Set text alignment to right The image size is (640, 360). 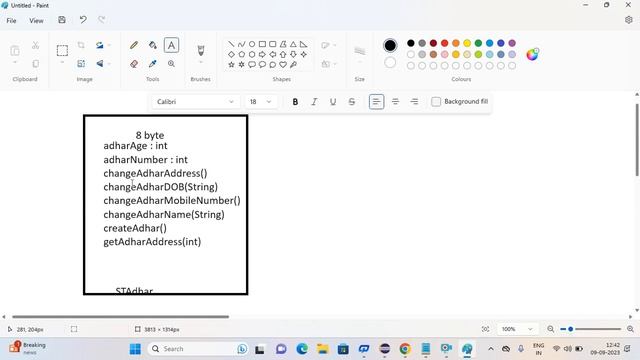click(x=414, y=102)
